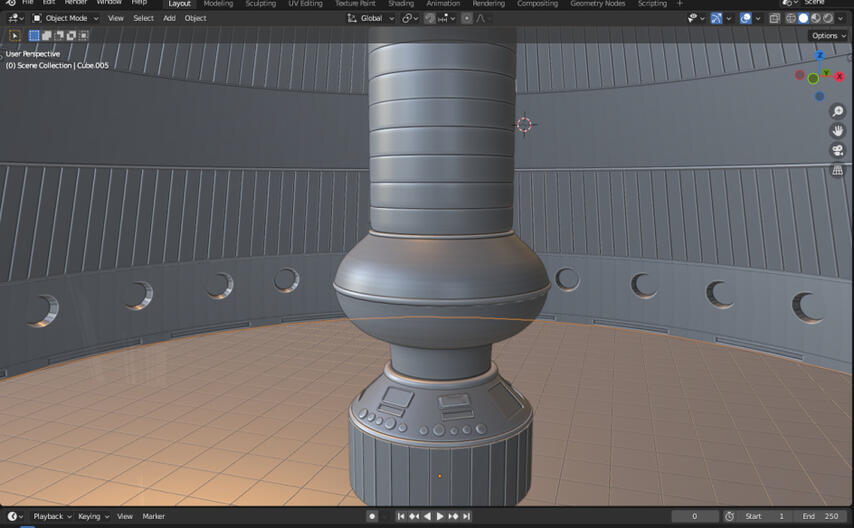Jump to the timeline start frame
The width and height of the screenshot is (854, 528).
401,516
